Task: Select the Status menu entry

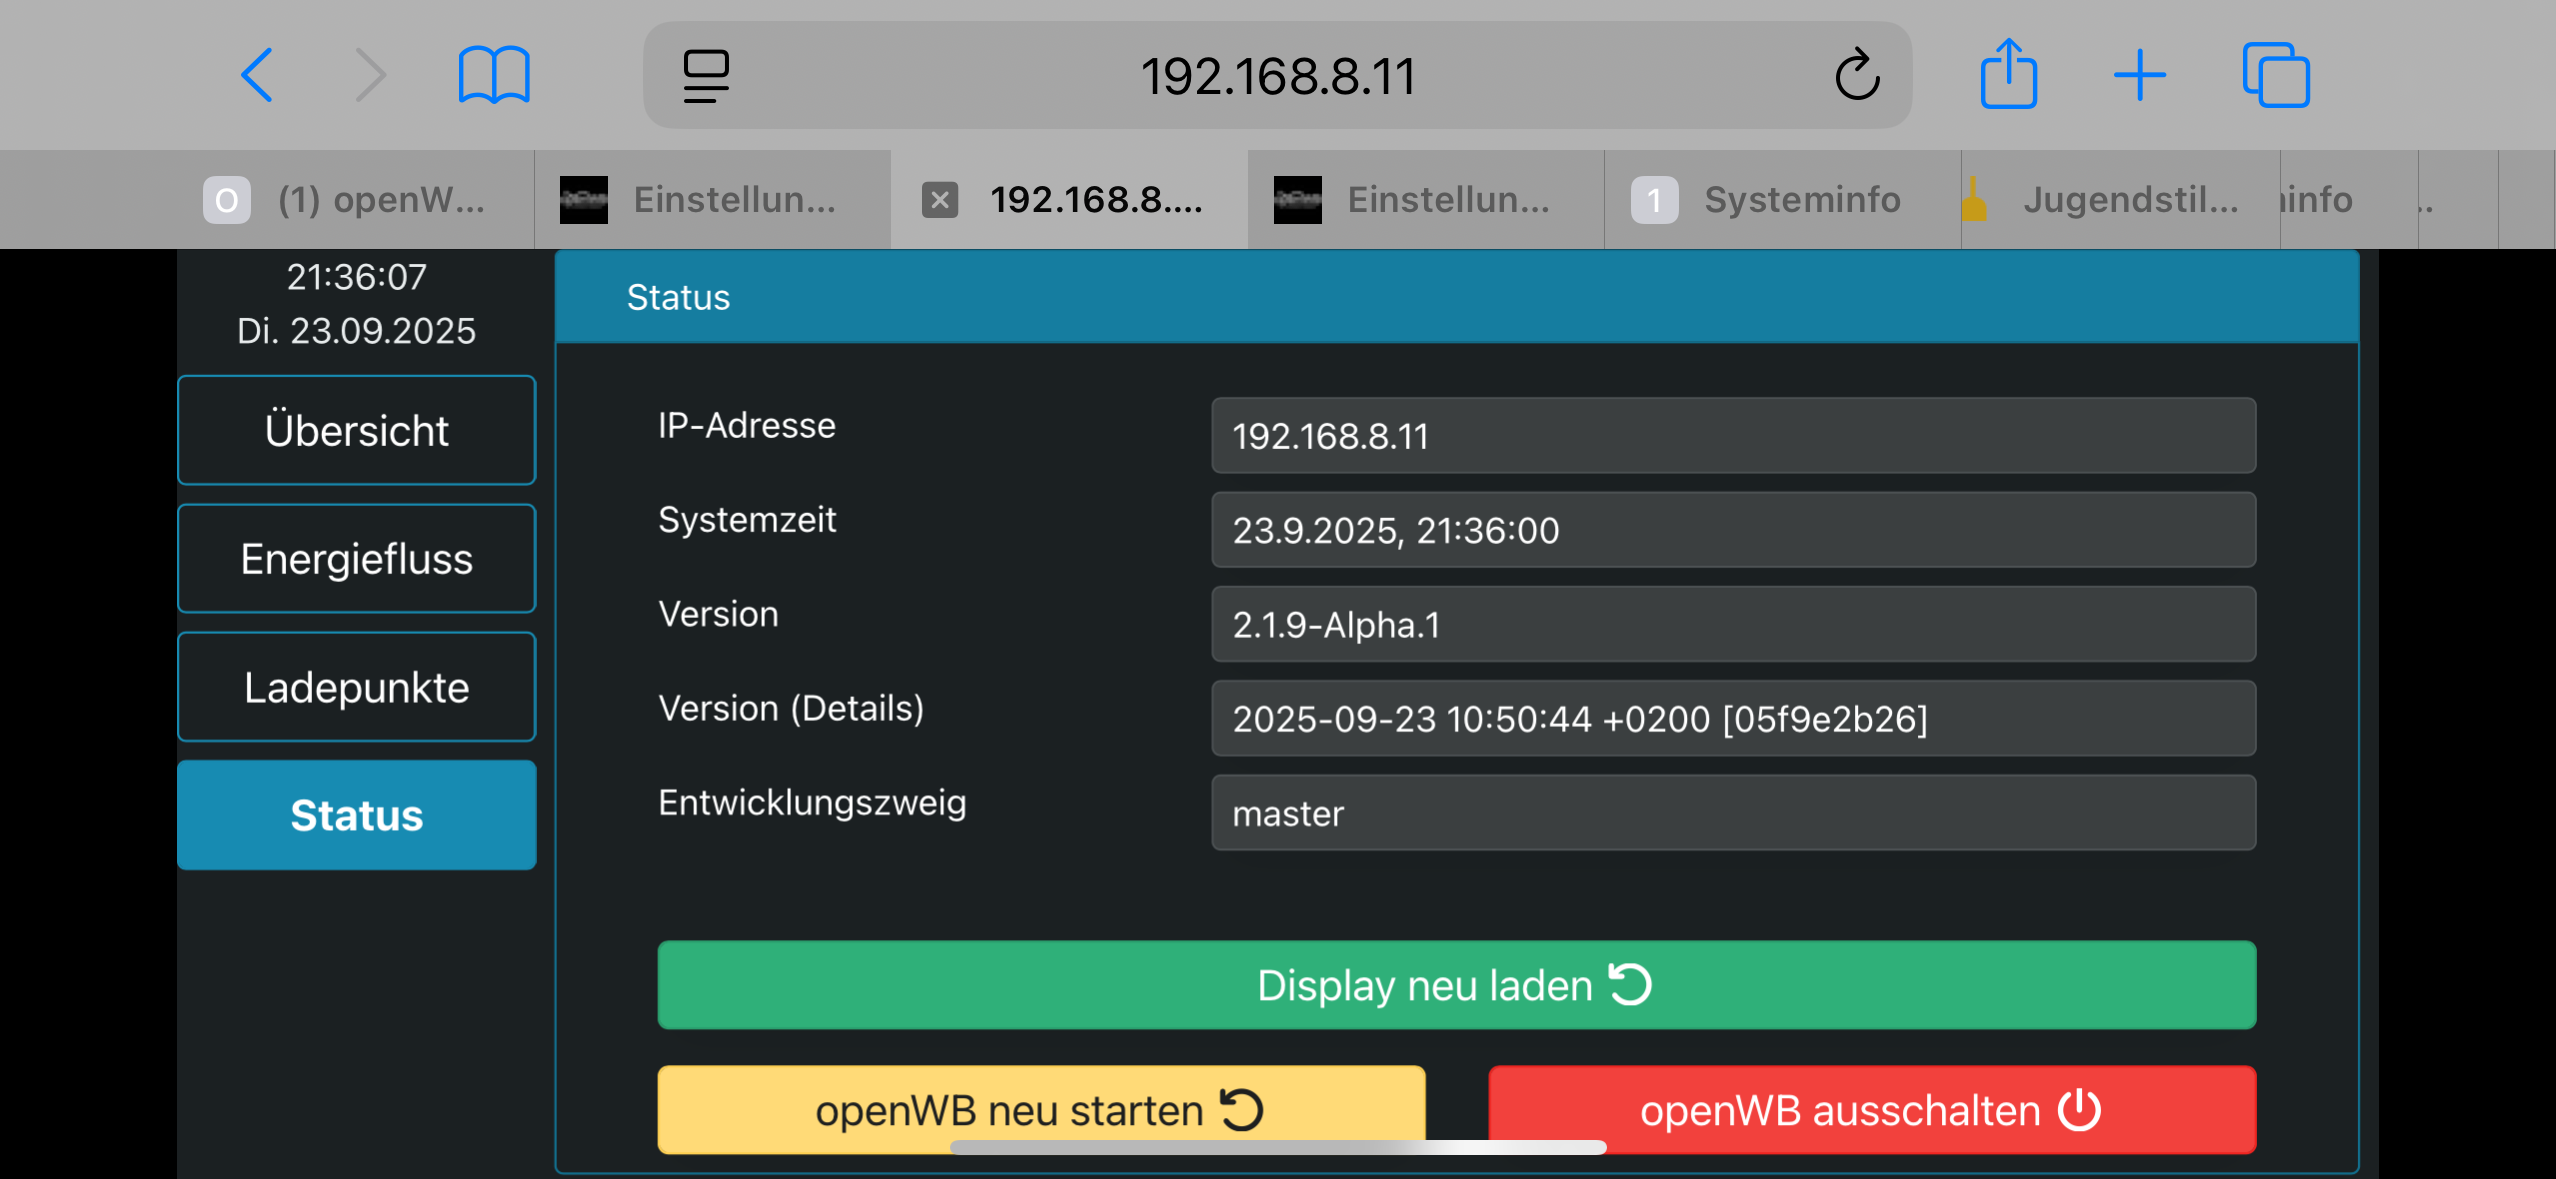Action: [x=357, y=816]
